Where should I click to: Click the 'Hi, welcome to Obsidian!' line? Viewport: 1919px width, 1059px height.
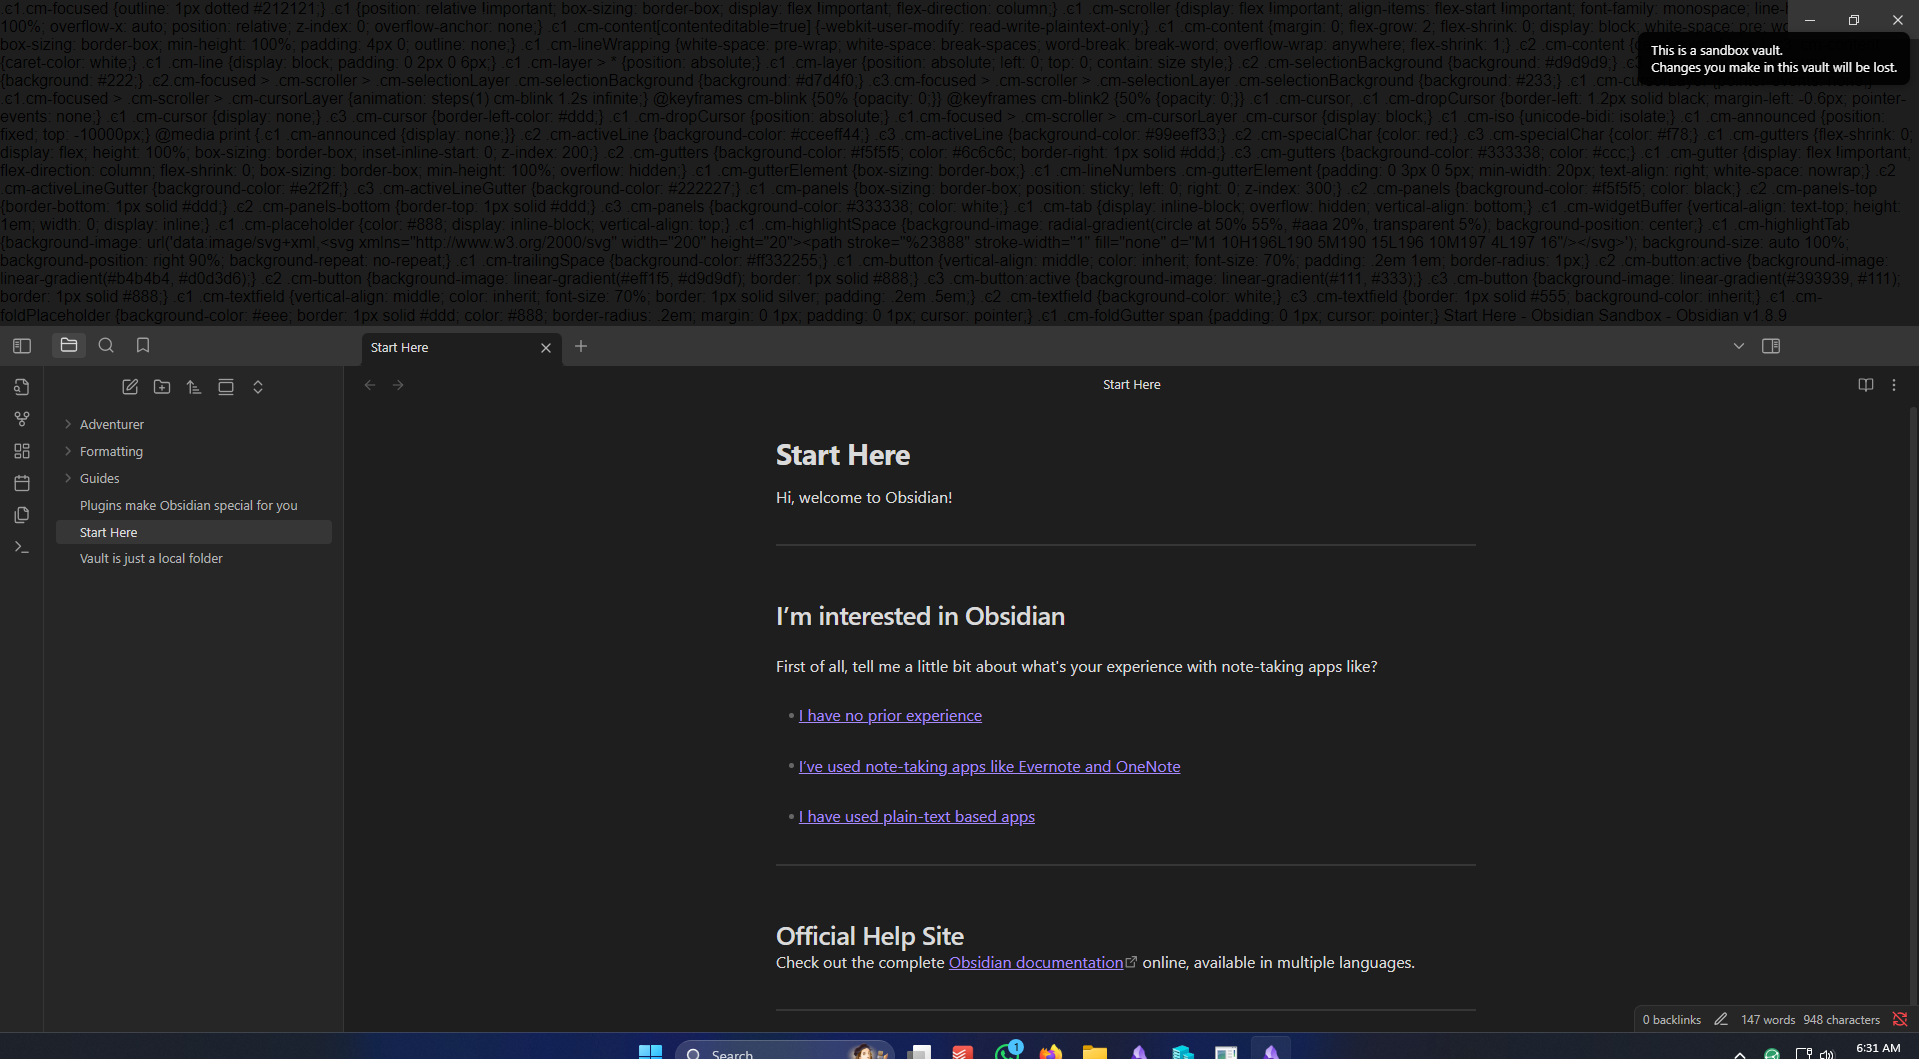[864, 498]
